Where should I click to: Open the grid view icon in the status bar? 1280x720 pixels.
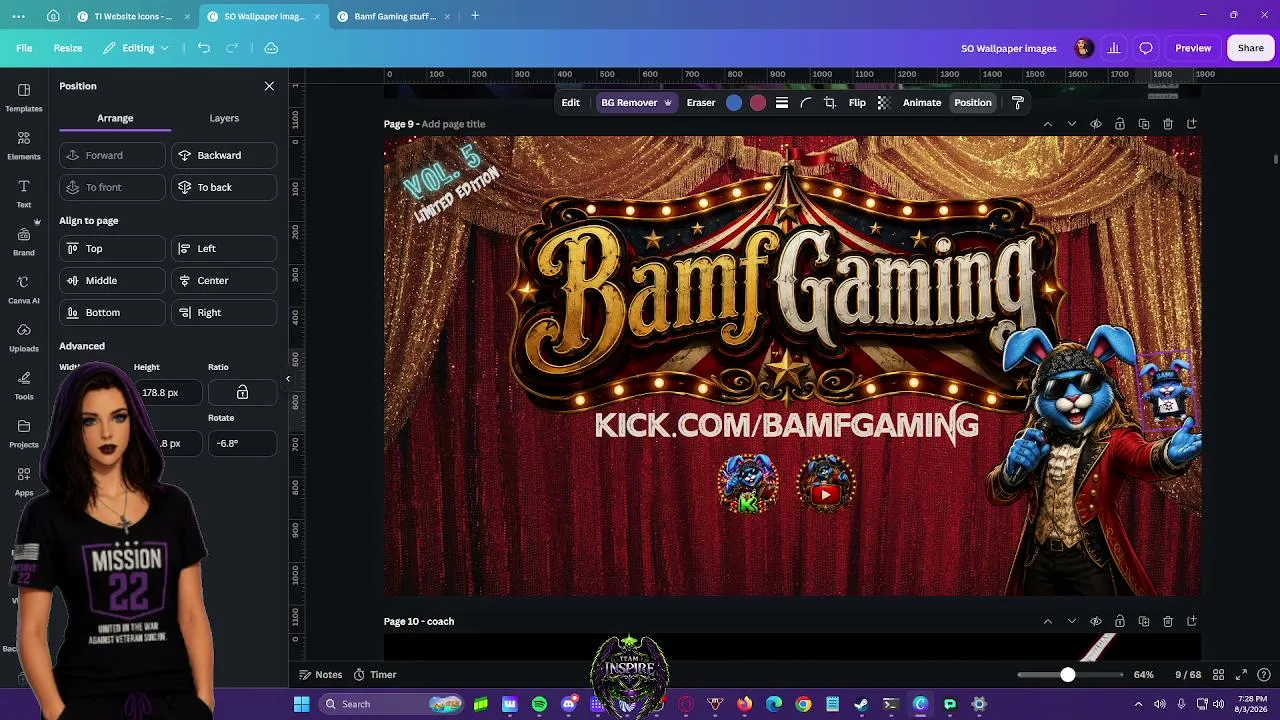click(1218, 675)
